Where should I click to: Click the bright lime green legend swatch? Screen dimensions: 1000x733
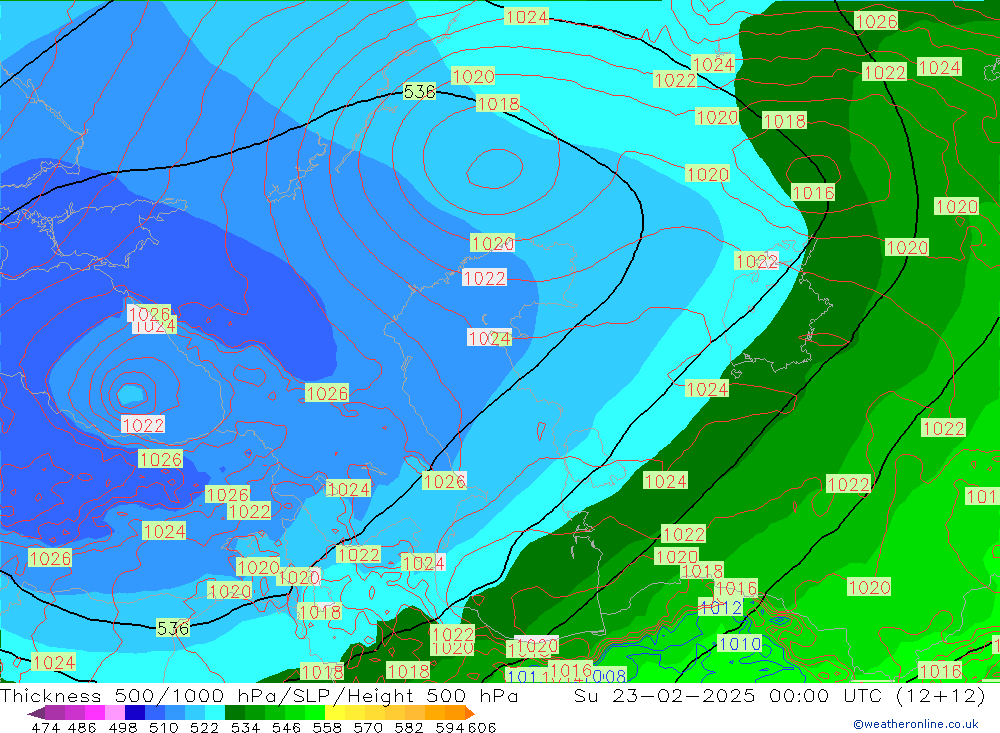pyautogui.click(x=315, y=713)
